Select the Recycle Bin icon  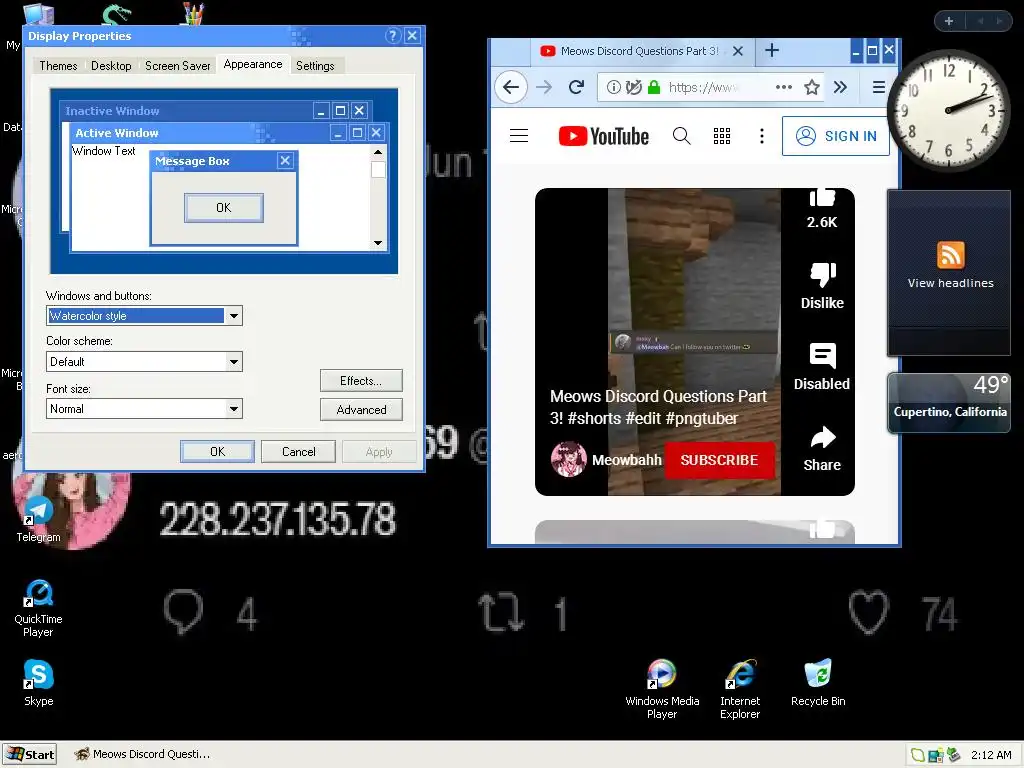[x=818, y=683]
